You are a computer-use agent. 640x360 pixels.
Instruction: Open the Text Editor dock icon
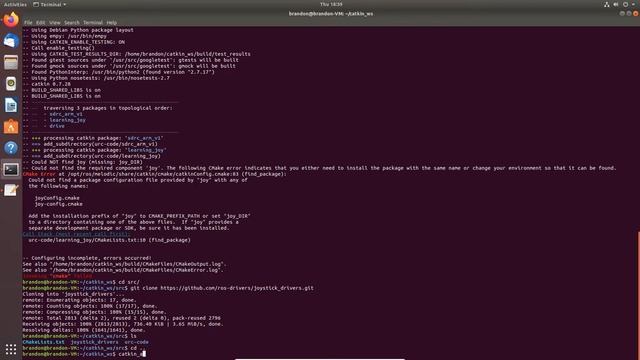[11, 190]
